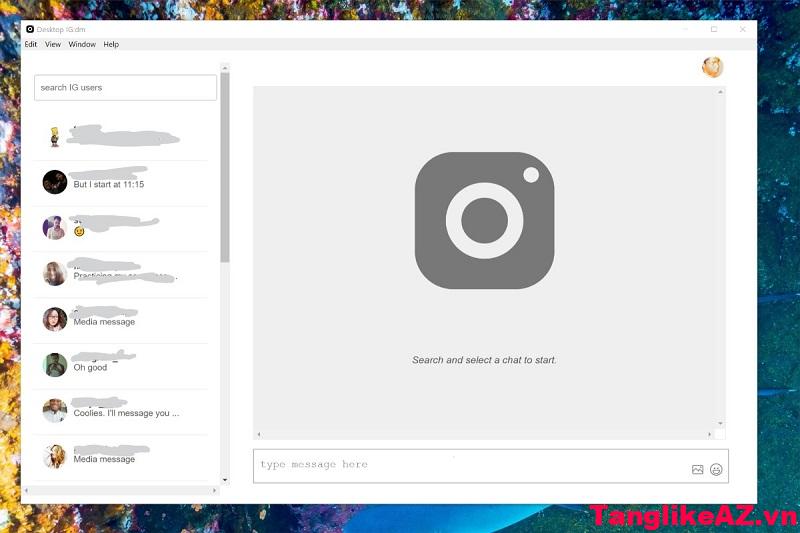The height and width of the screenshot is (533, 800).
Task: Click the search IG users field
Action: point(125,88)
